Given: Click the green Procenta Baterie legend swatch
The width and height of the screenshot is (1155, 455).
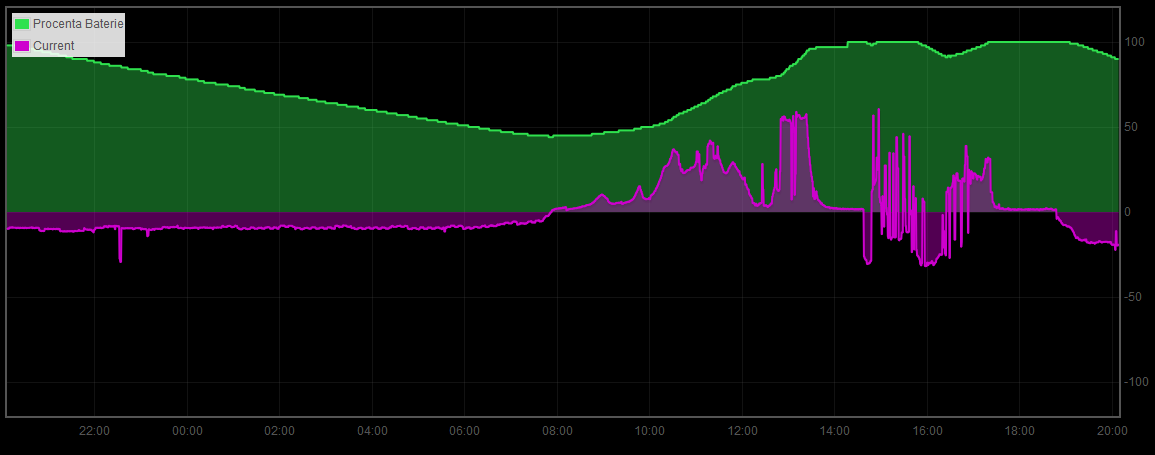Looking at the screenshot, I should [22, 23].
